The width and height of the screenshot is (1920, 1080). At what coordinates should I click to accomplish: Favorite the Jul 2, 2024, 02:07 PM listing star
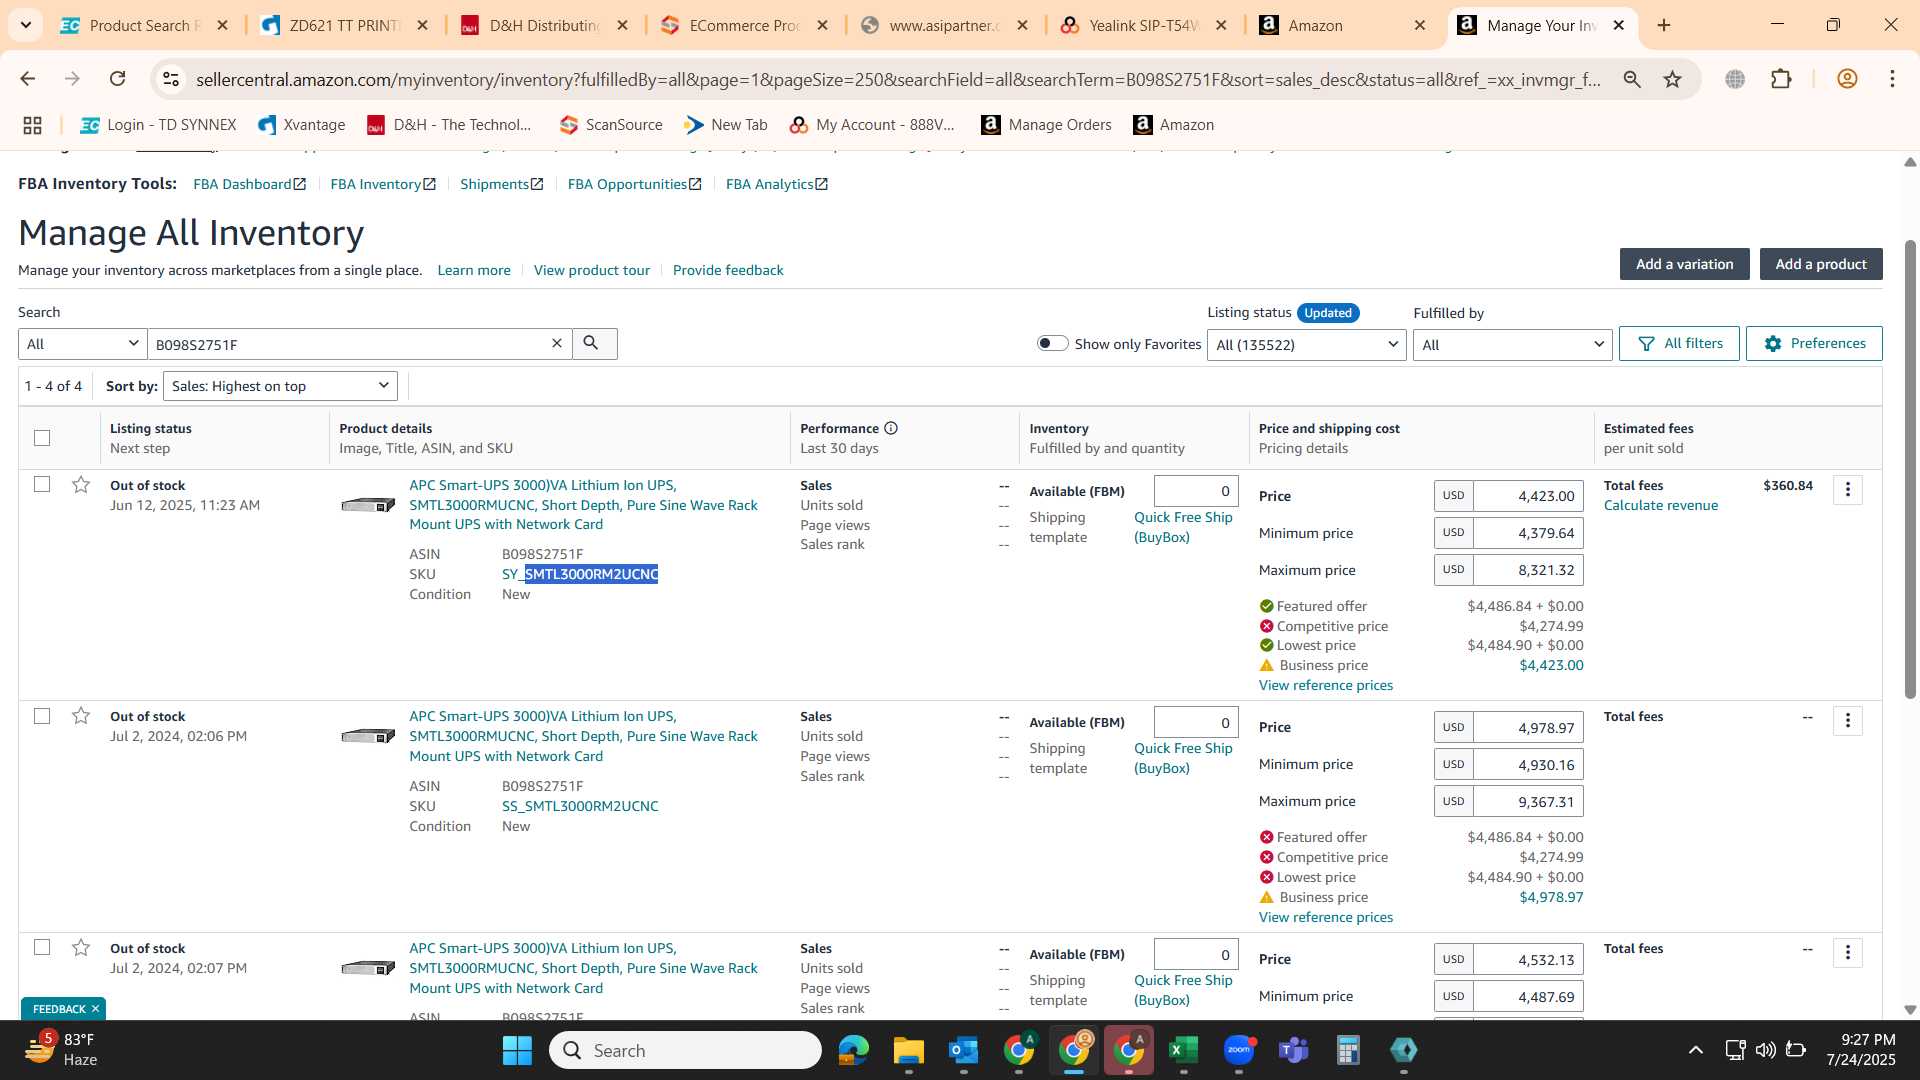coord(81,948)
